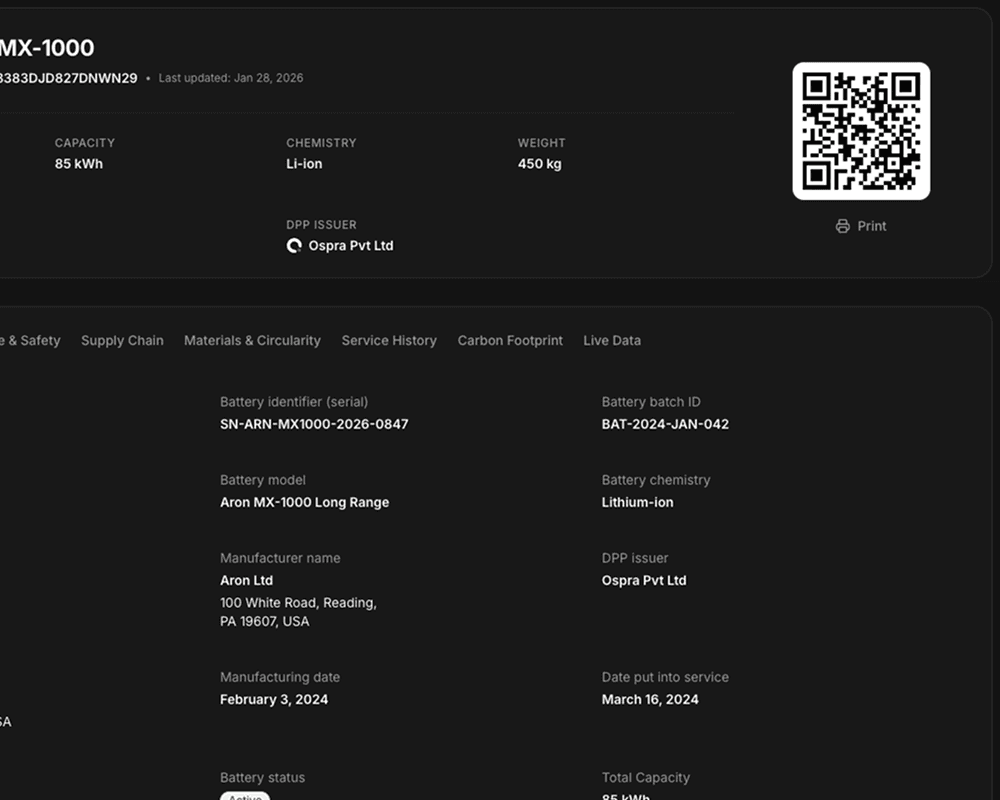Screen dimensions: 1000x800
Task: View the Materials & Circularity tab
Action: (x=251, y=340)
